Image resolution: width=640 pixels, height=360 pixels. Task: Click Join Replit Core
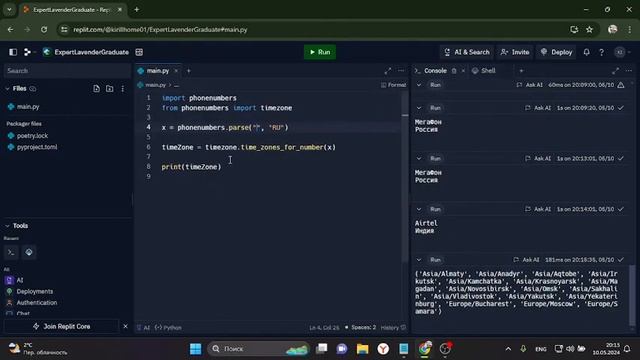tap(62, 327)
